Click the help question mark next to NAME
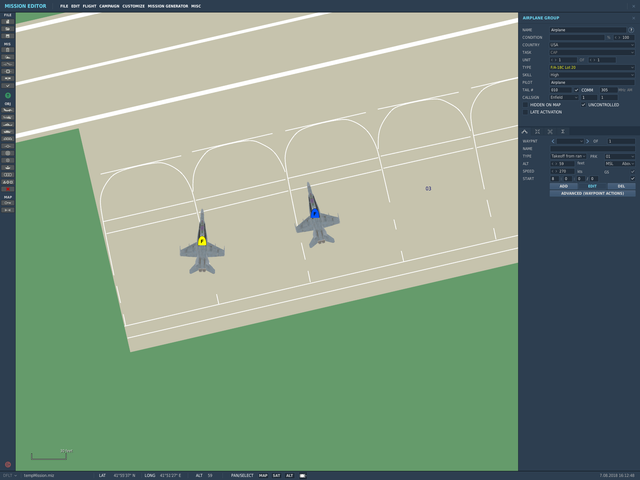640x480 pixels. pos(631,30)
